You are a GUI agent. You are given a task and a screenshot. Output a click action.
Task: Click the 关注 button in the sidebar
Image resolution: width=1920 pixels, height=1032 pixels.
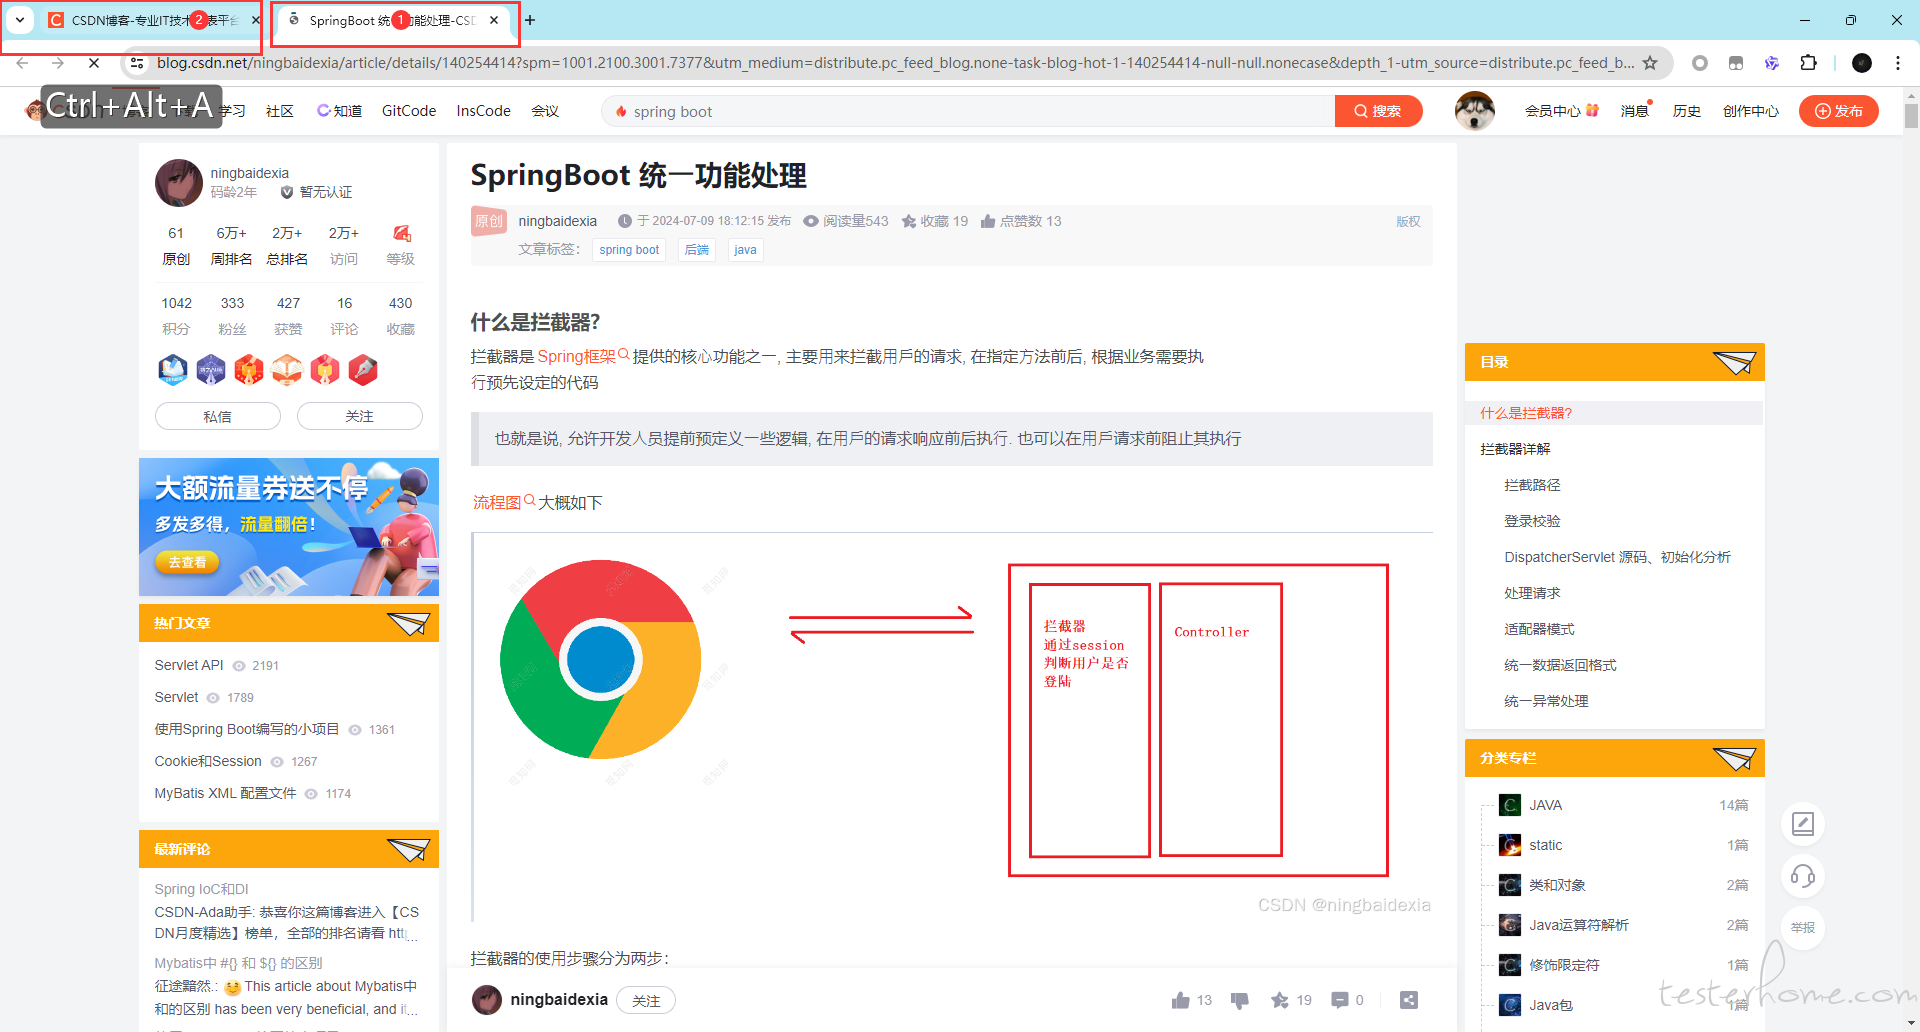[360, 416]
